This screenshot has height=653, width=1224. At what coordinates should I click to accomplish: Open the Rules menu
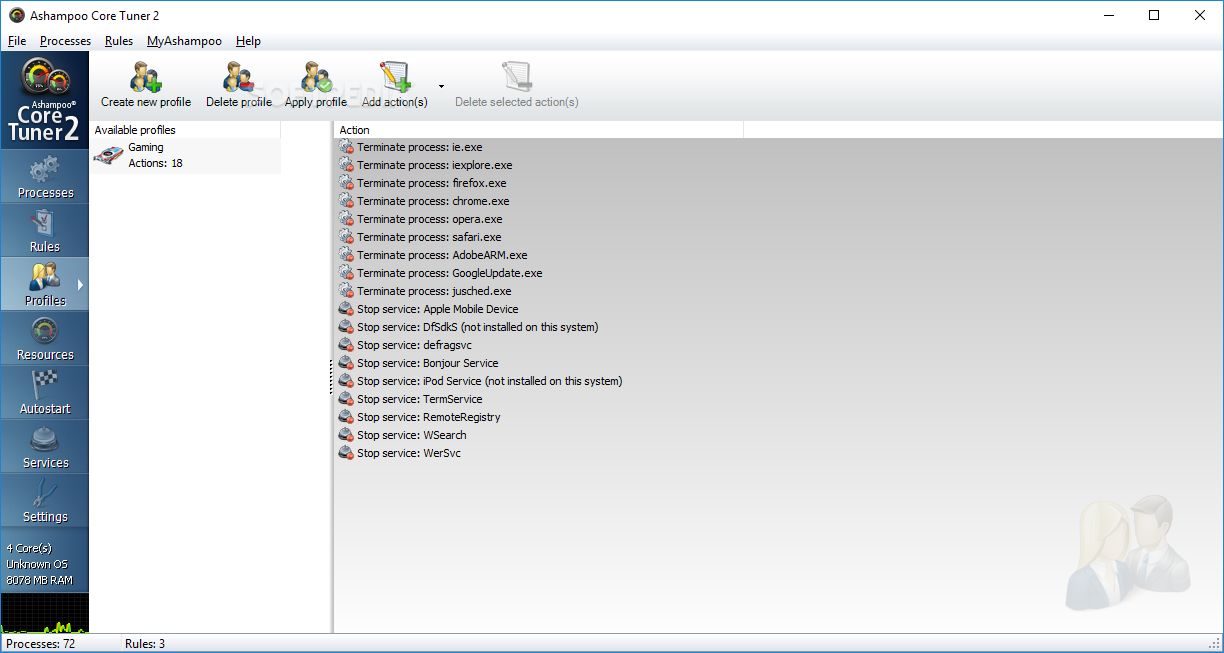tap(119, 41)
